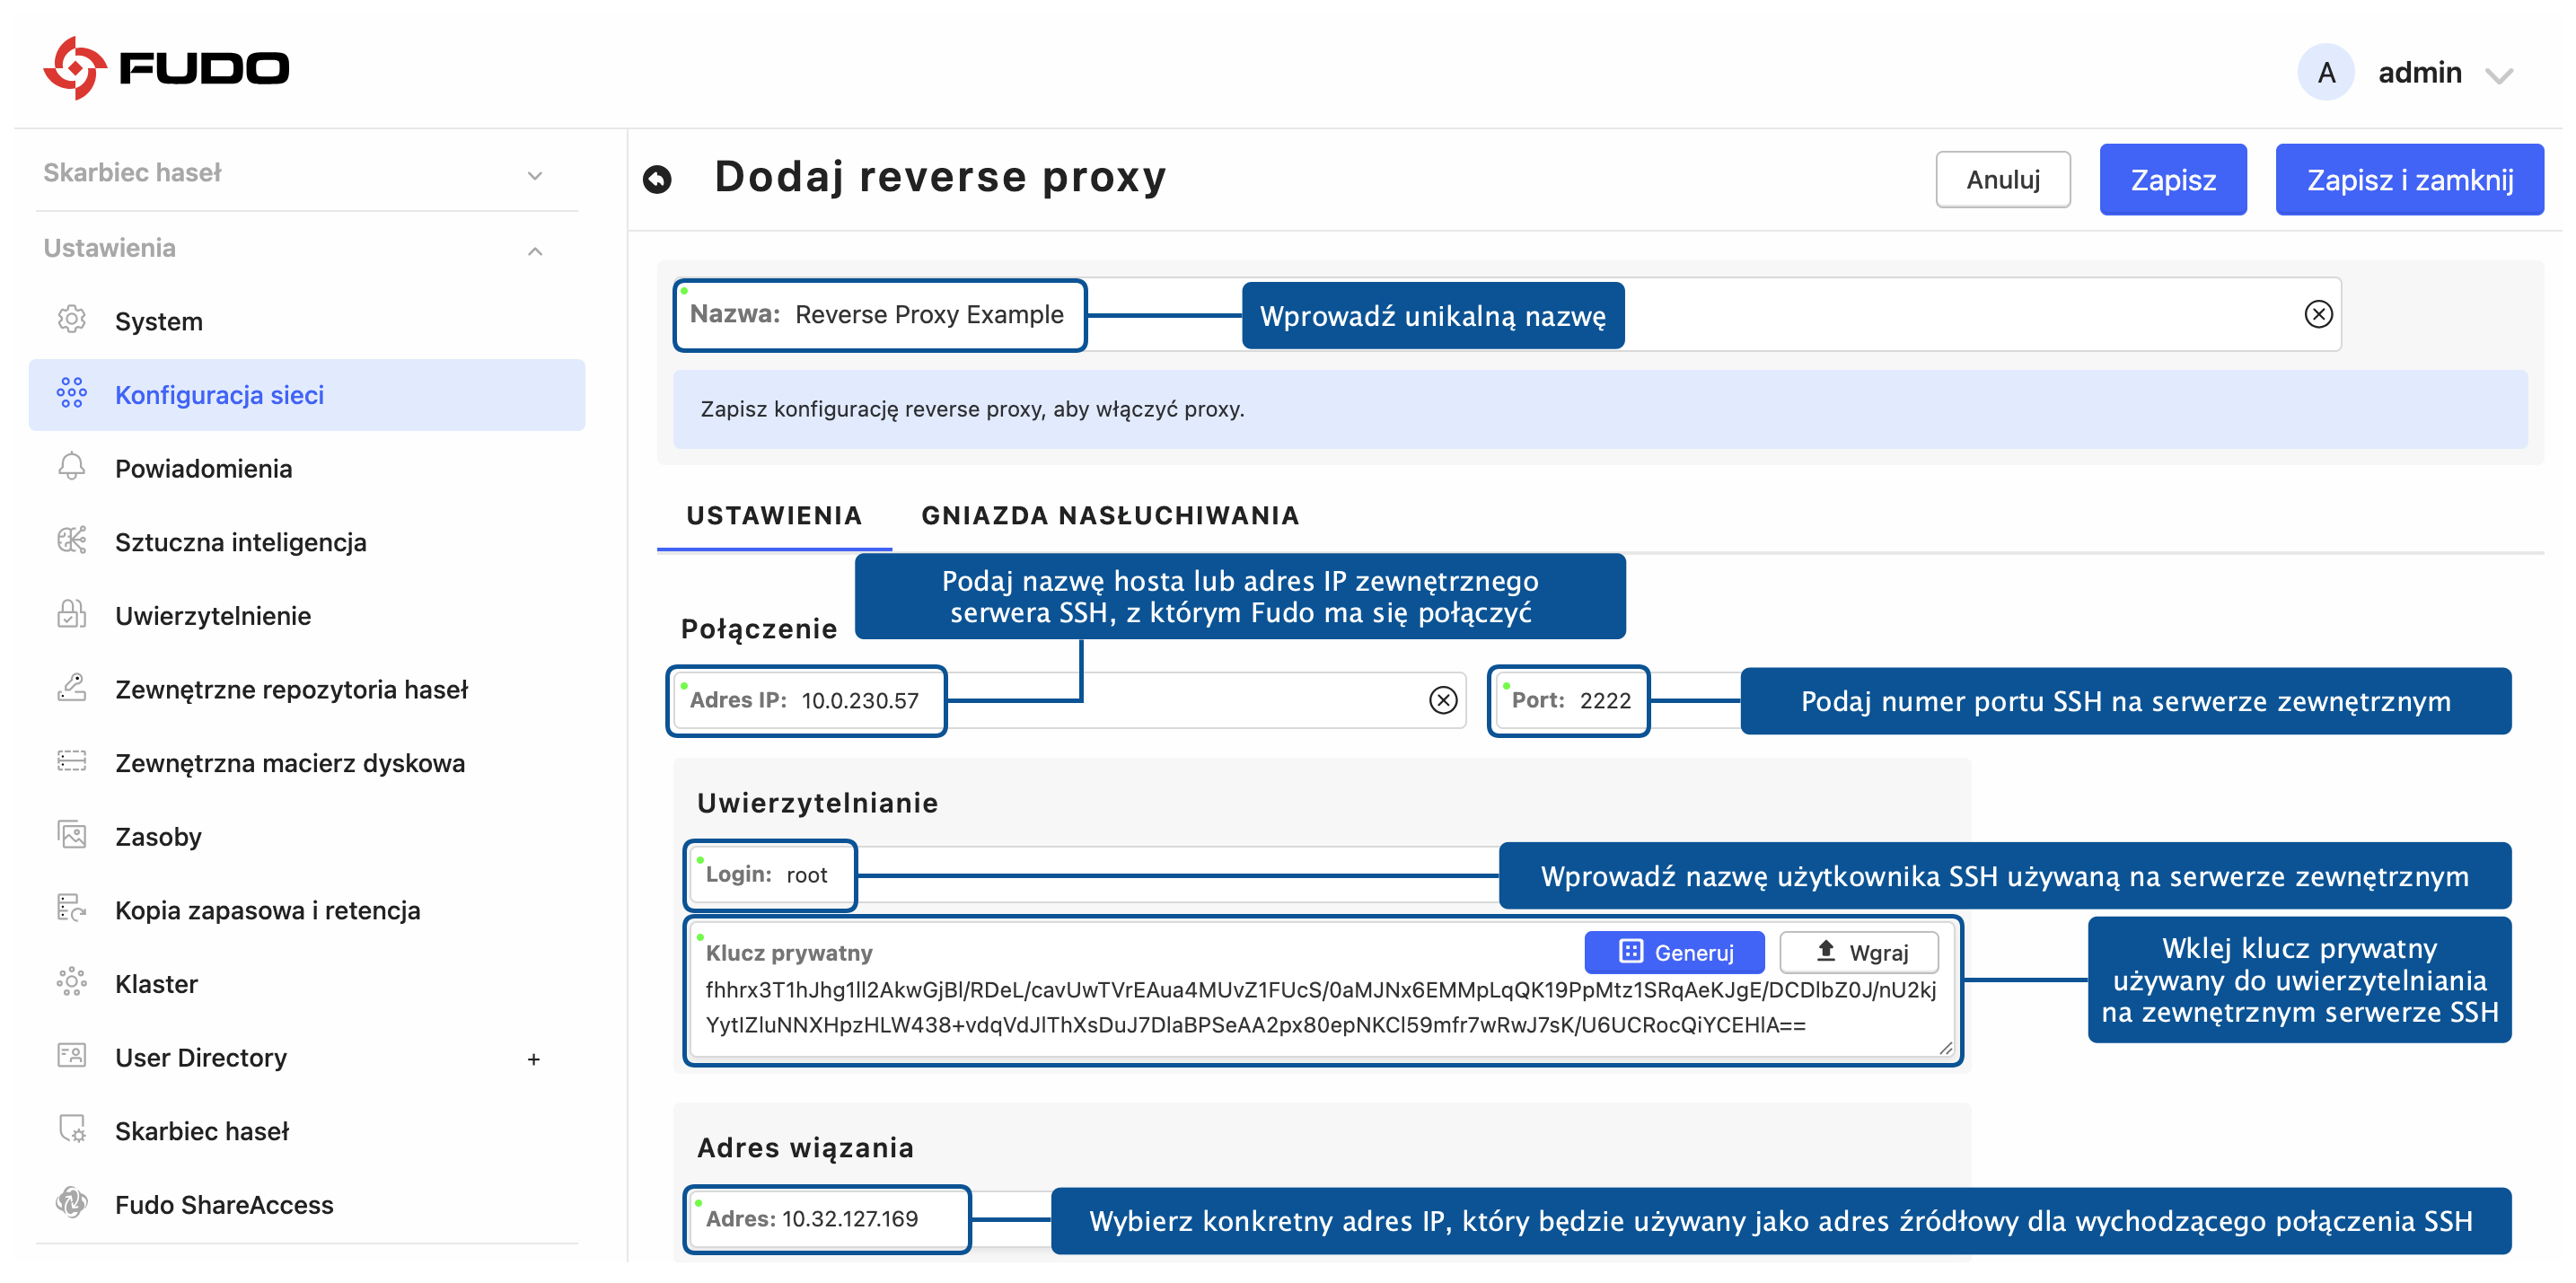2576x1283 pixels.
Task: Click Zapisz i zamknij button
Action: click(x=2409, y=180)
